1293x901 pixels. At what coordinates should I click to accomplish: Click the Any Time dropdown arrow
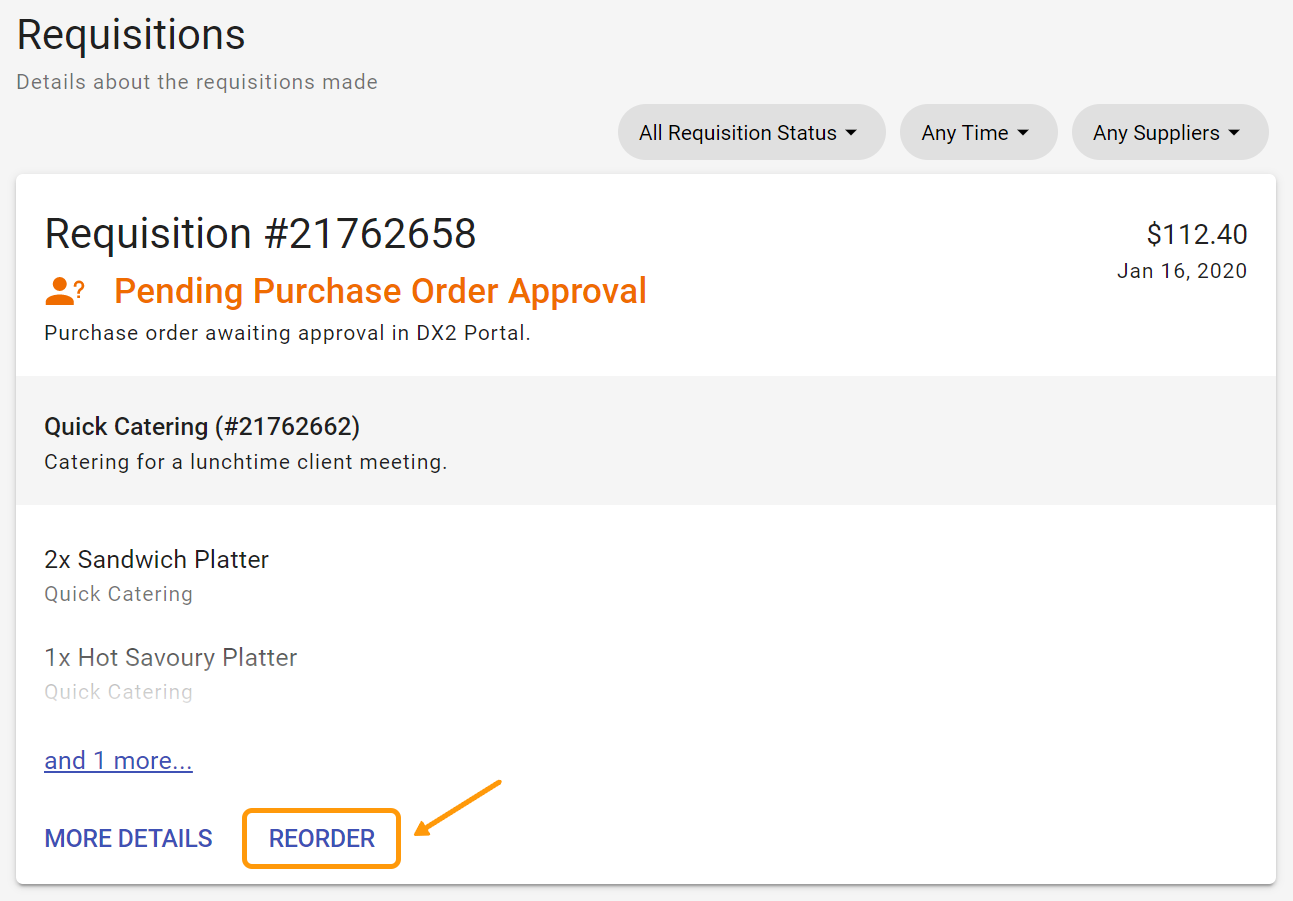click(x=1024, y=132)
